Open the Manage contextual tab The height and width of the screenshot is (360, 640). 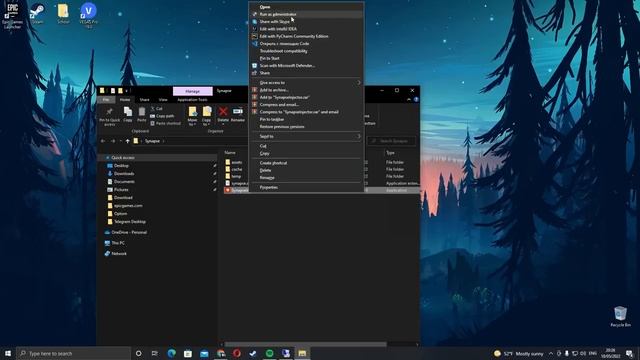coord(193,91)
